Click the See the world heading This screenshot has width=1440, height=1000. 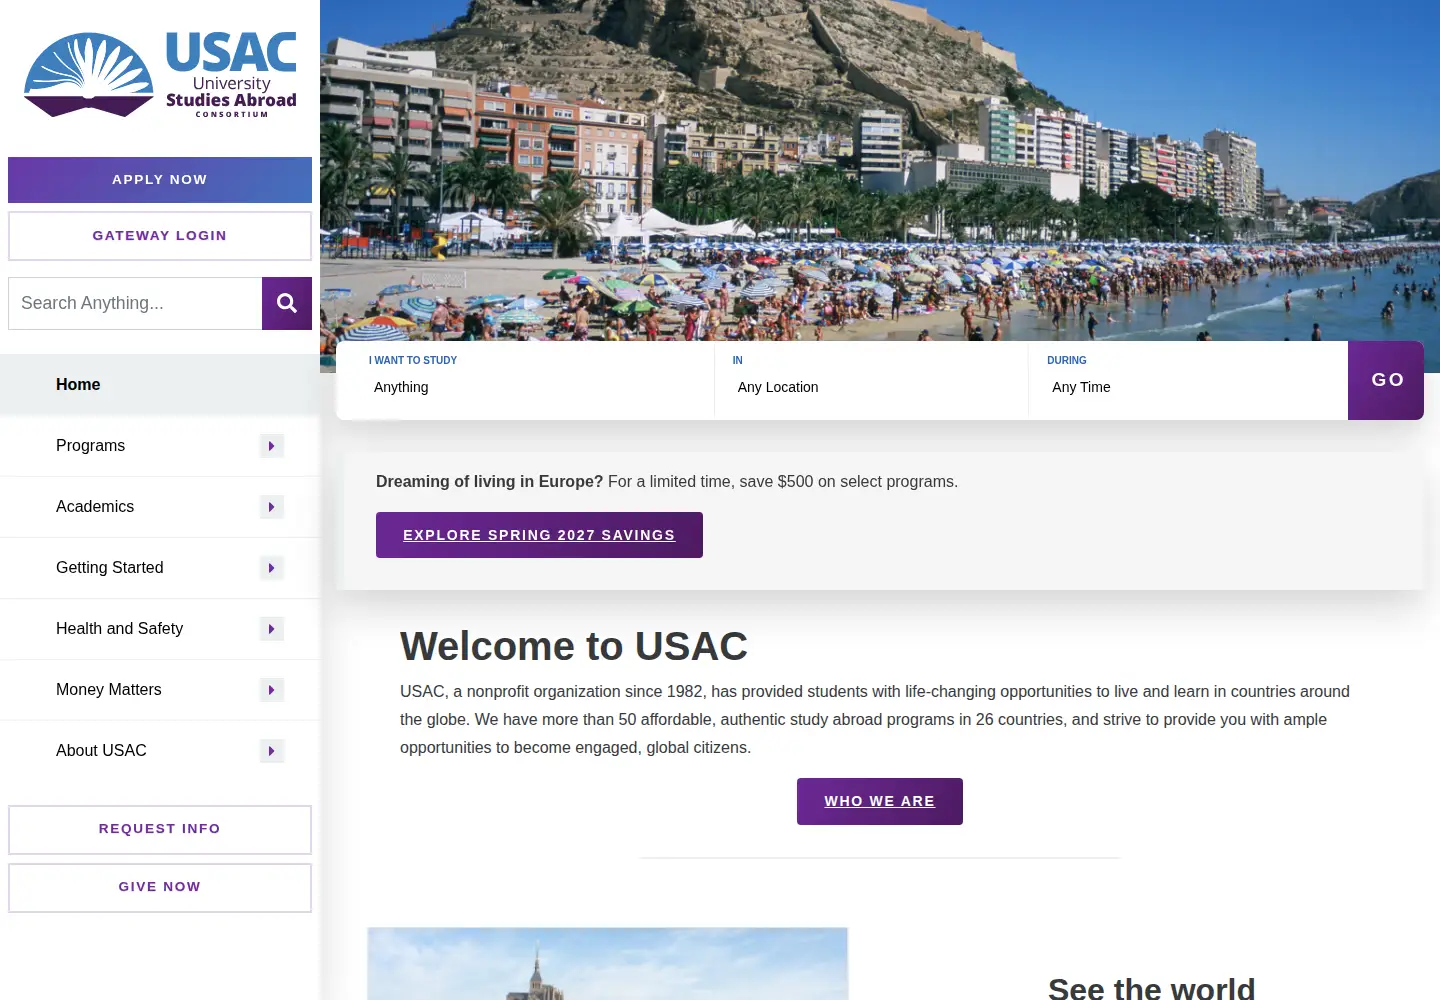(1151, 989)
